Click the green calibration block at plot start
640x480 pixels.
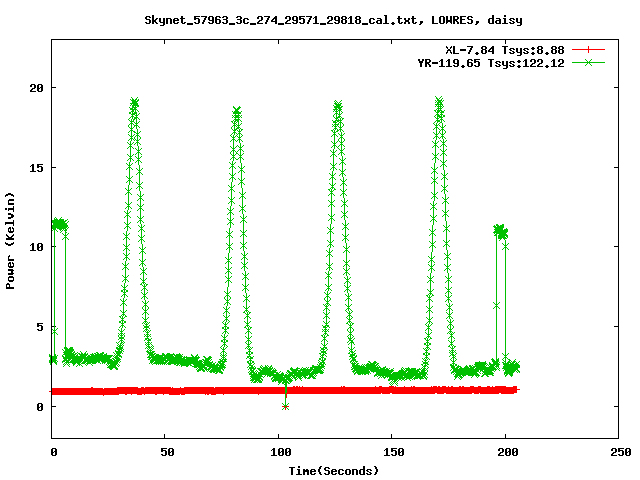60,224
